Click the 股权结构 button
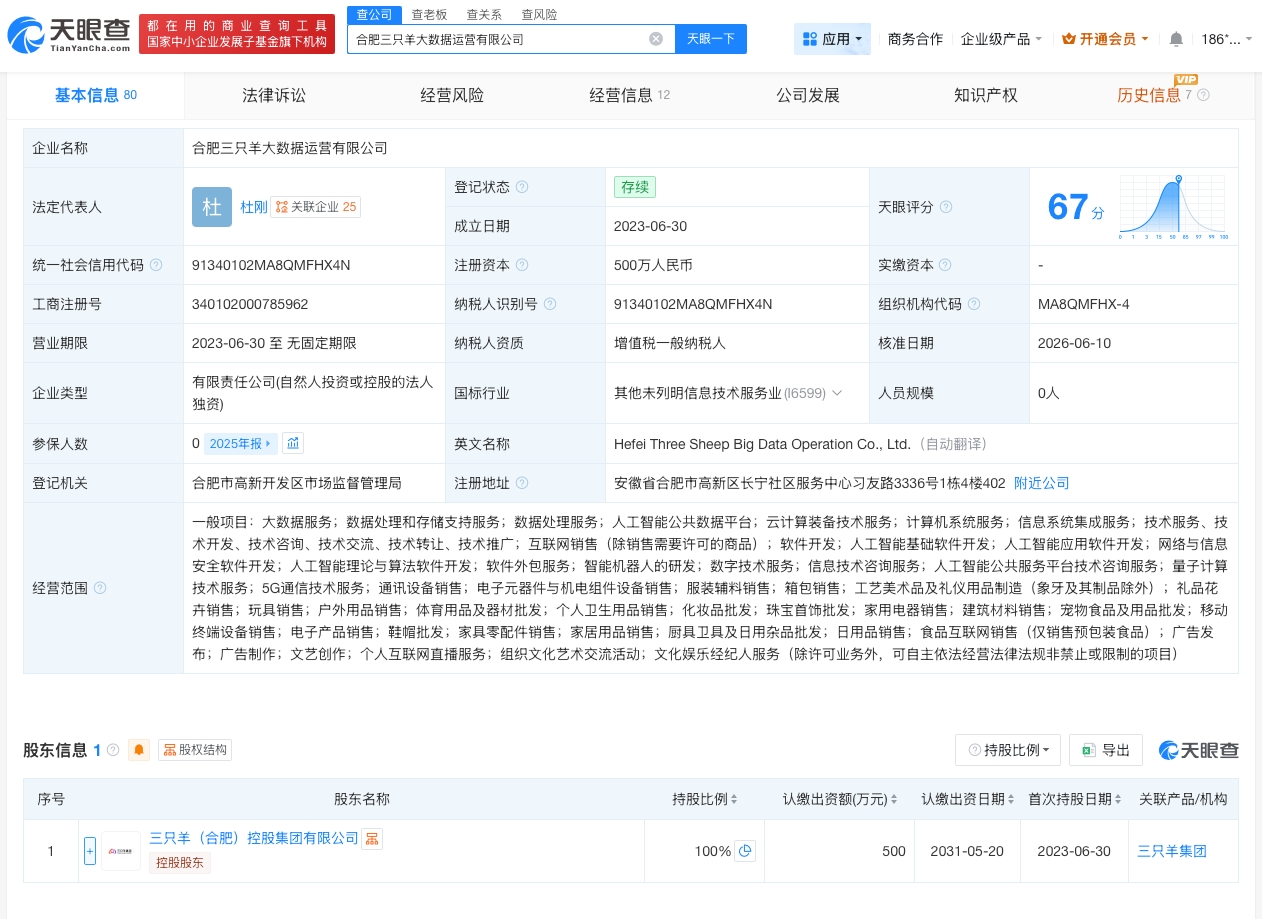This screenshot has width=1262, height=919. tap(195, 750)
